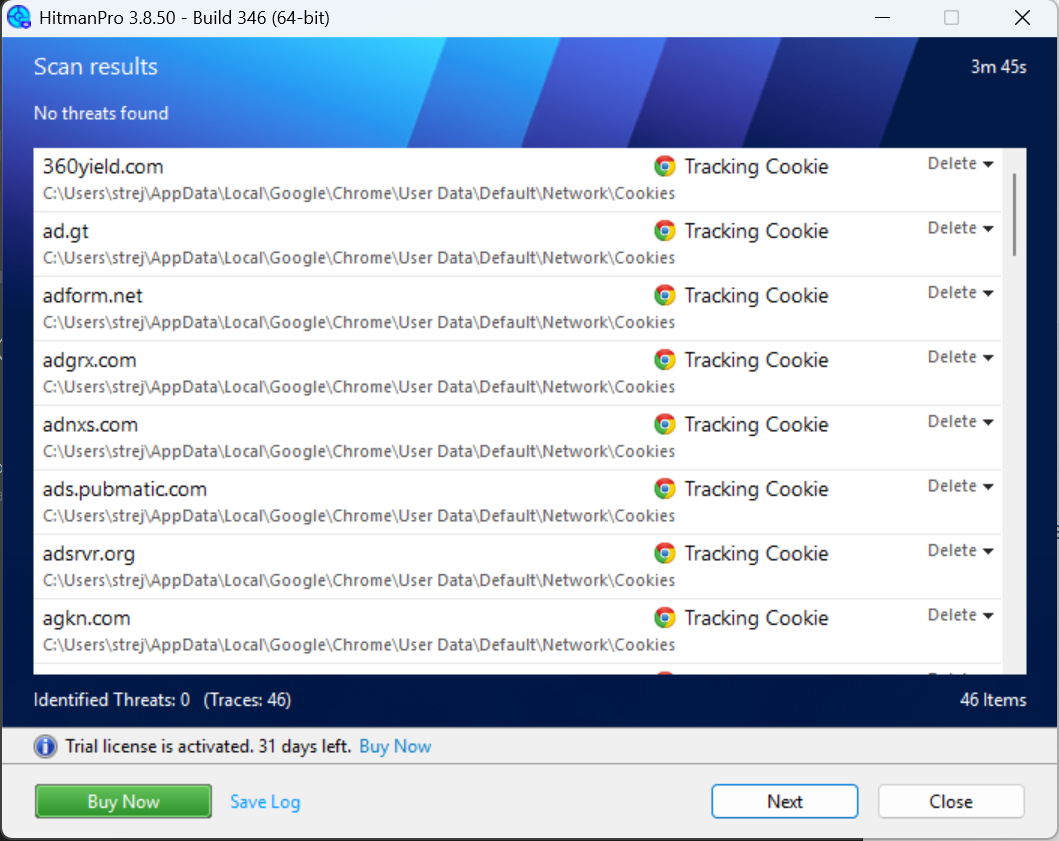Click the cookie file path under ad.gt
This screenshot has height=841, width=1059.
359,259
